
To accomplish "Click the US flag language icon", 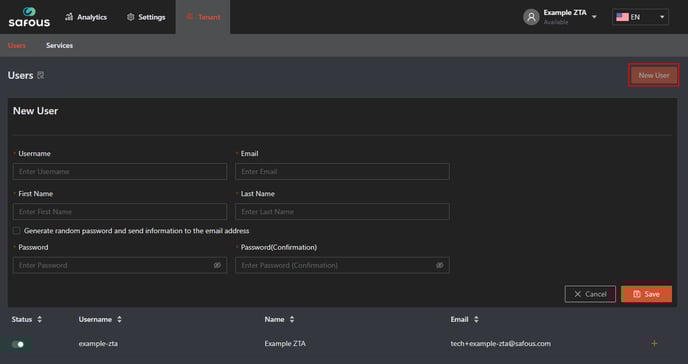I will (x=622, y=17).
